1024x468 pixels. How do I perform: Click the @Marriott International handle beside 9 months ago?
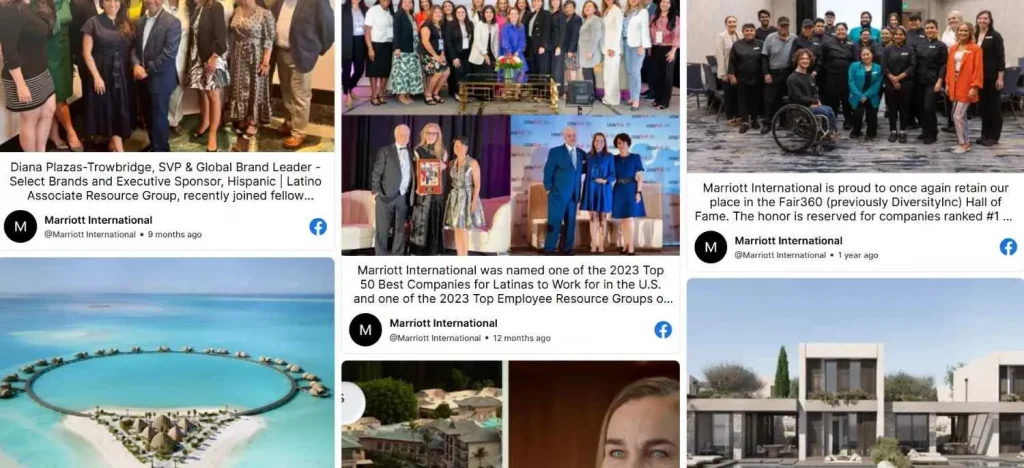pyautogui.click(x=90, y=234)
